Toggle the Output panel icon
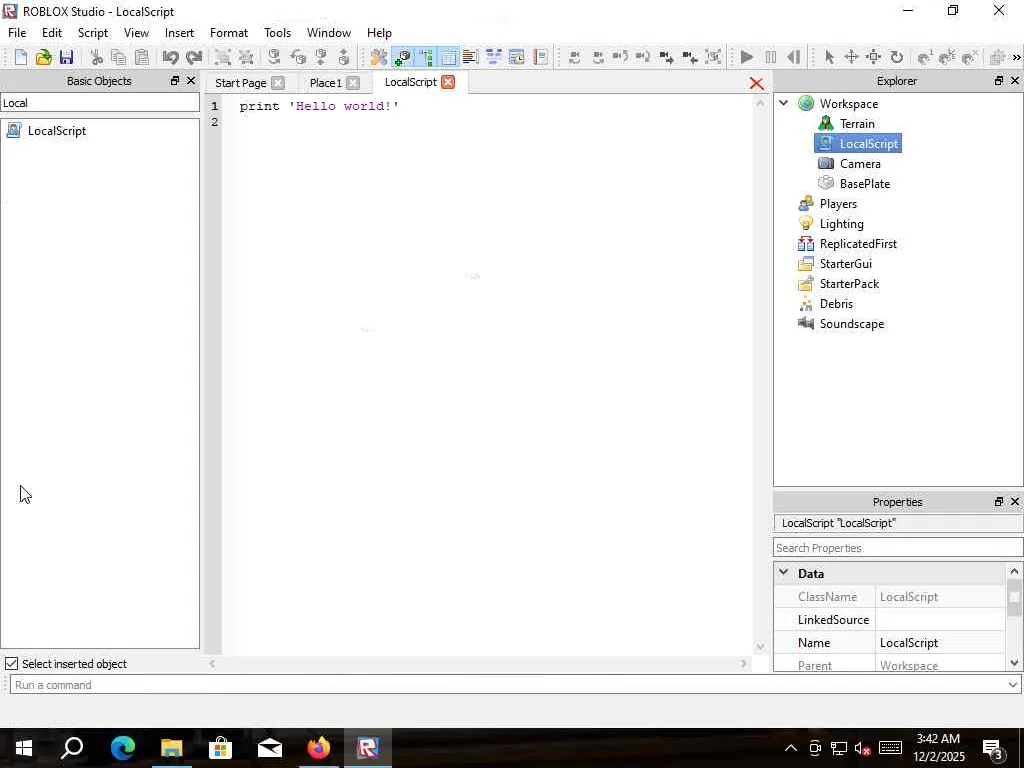The width and height of the screenshot is (1024, 768). [x=470, y=57]
